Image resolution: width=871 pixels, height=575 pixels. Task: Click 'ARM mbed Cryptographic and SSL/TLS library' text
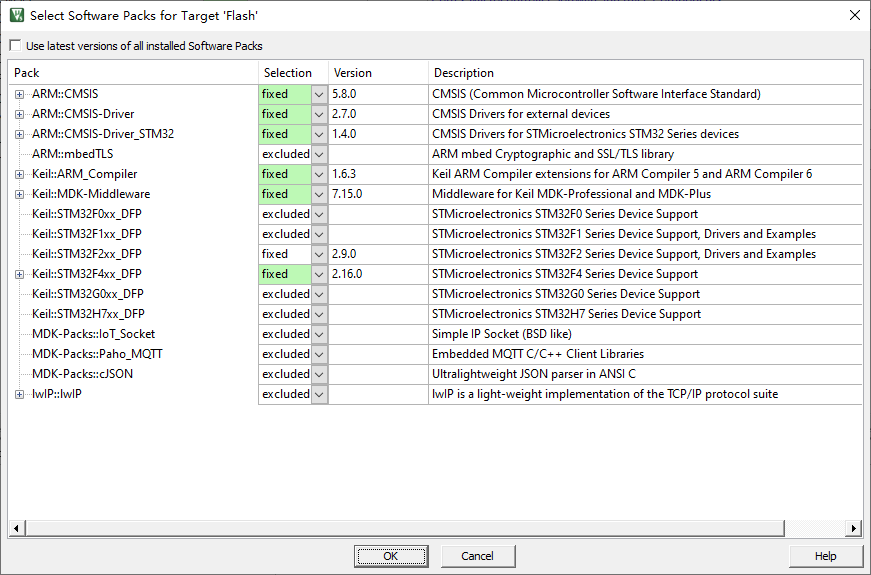tap(553, 154)
